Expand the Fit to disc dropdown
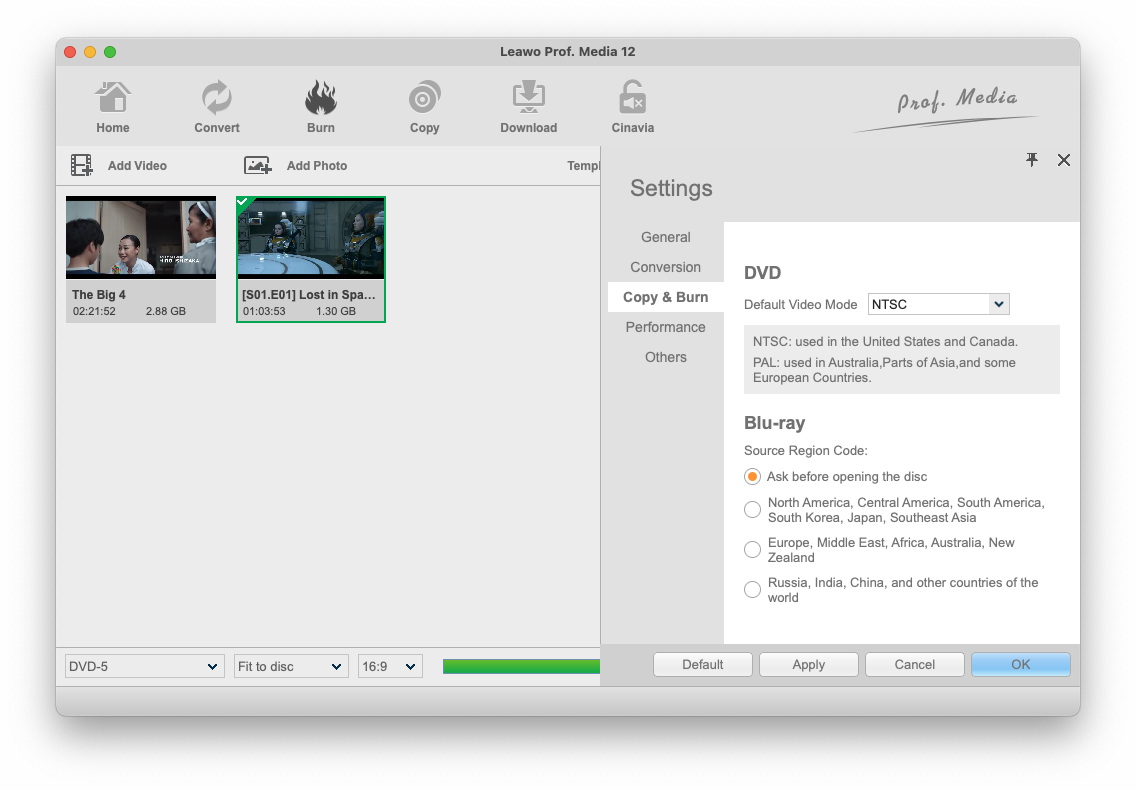This screenshot has width=1136, height=790. pos(291,667)
